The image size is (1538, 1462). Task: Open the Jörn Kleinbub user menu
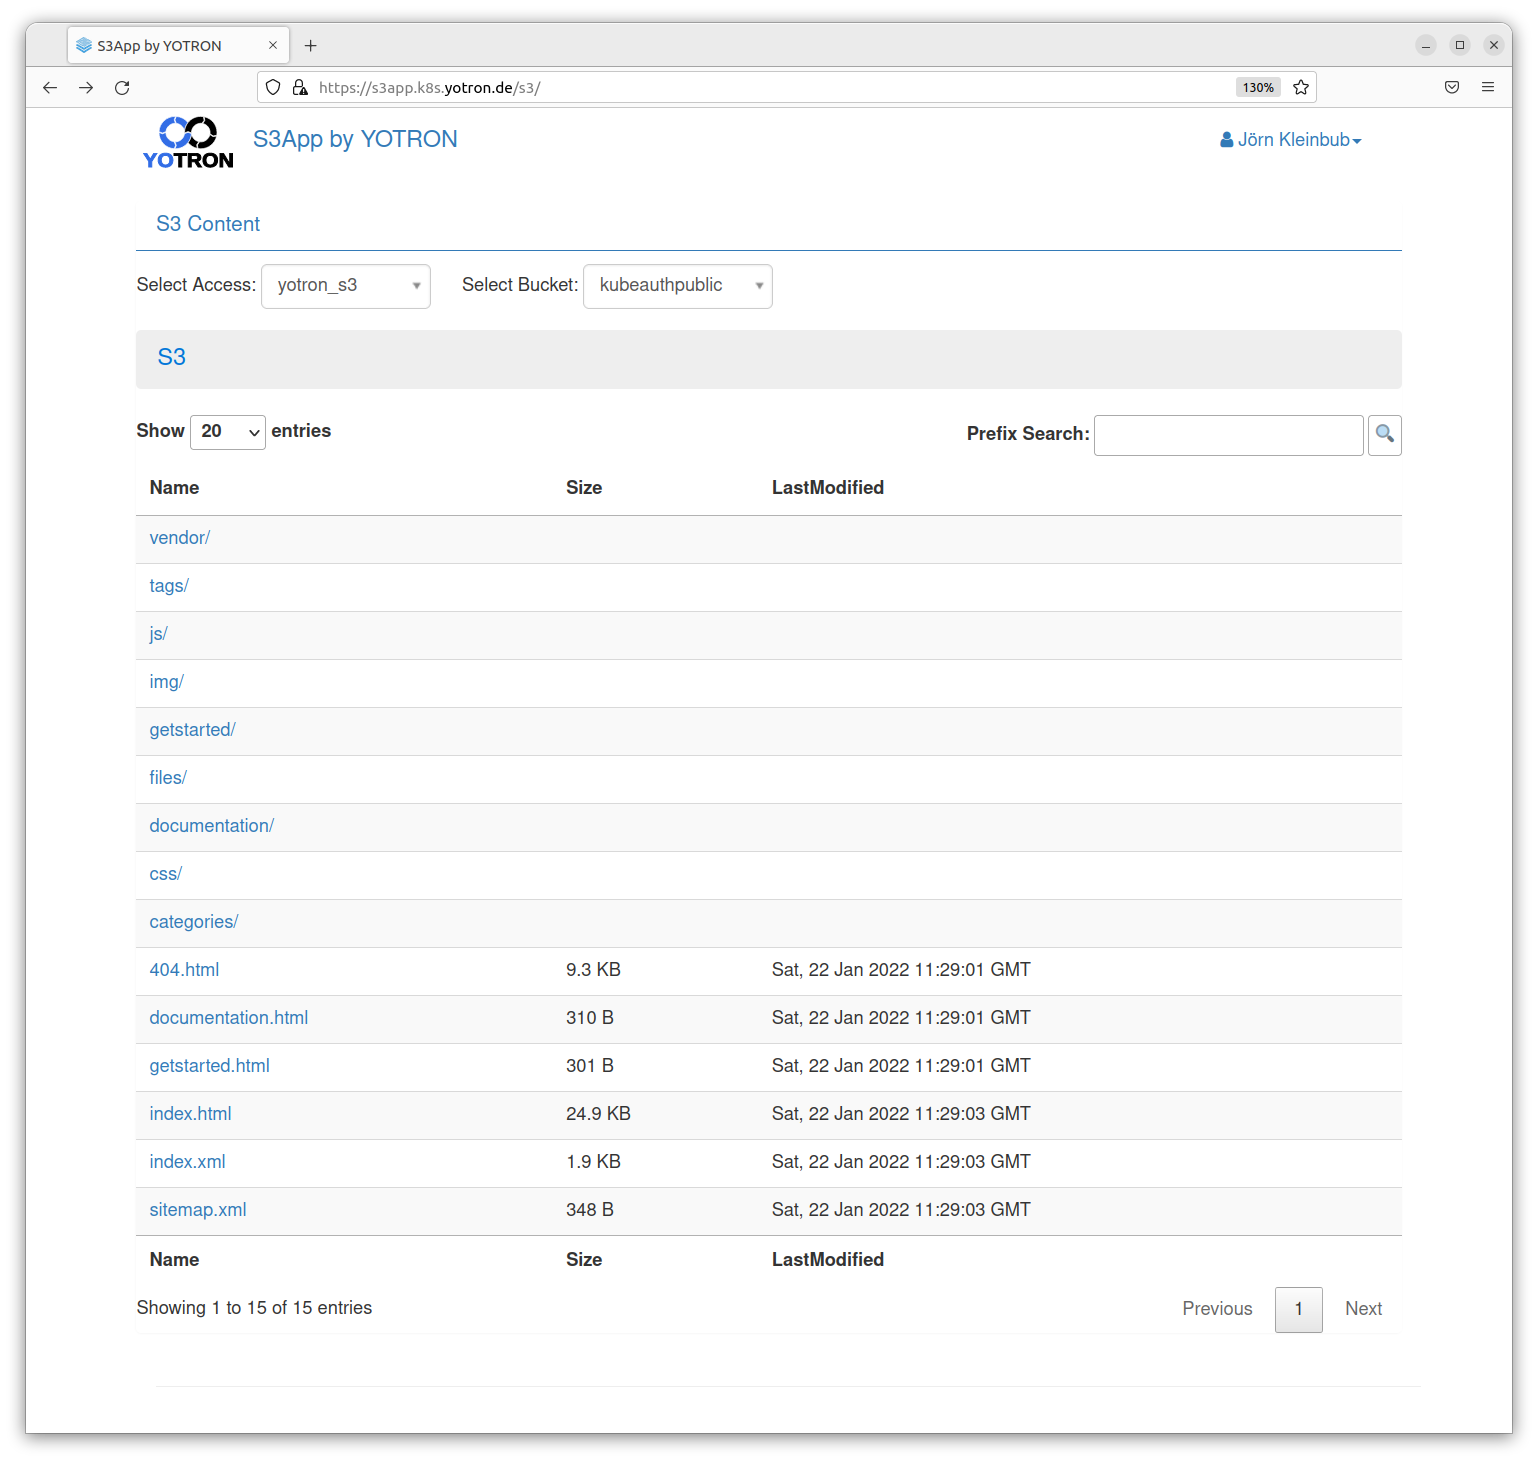[1290, 140]
